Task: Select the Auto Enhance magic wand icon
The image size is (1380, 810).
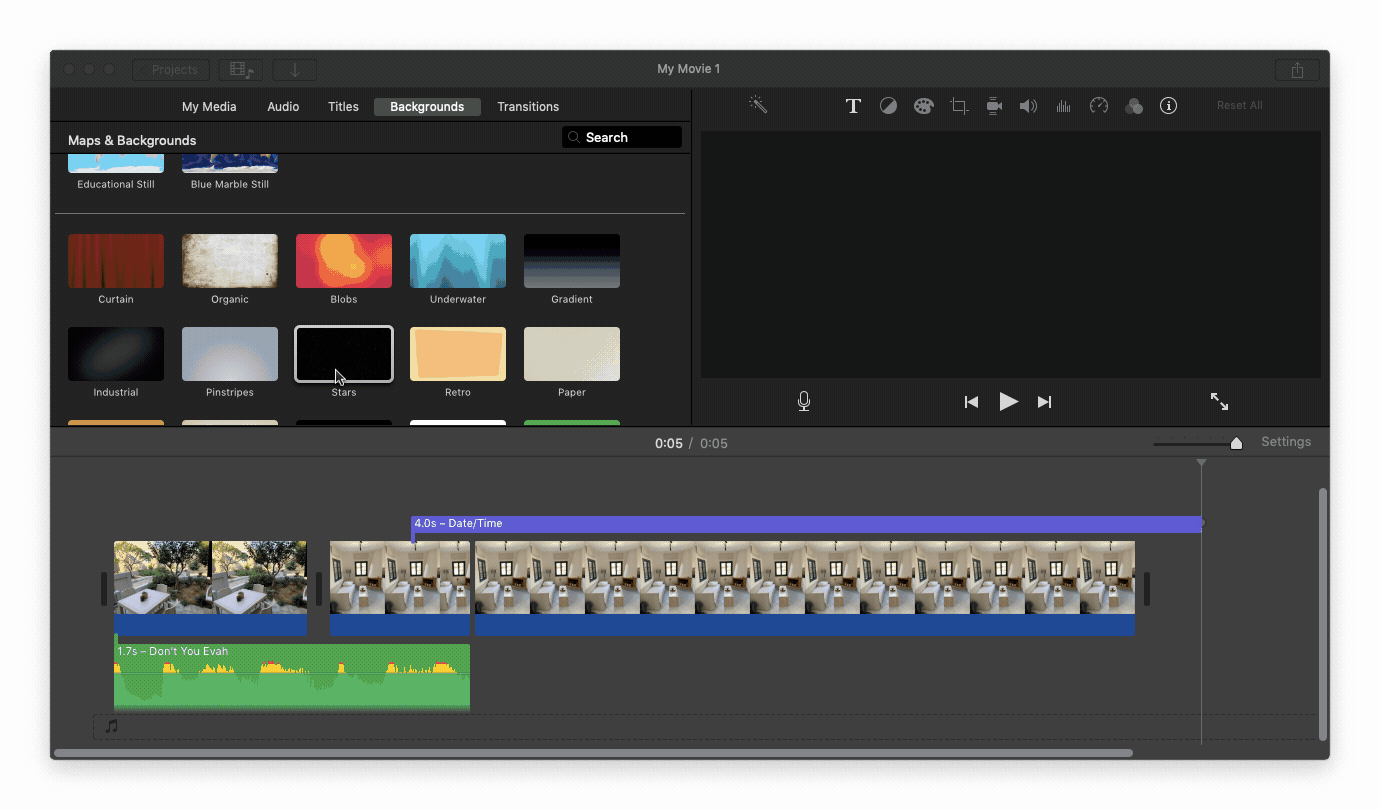Action: (758, 105)
